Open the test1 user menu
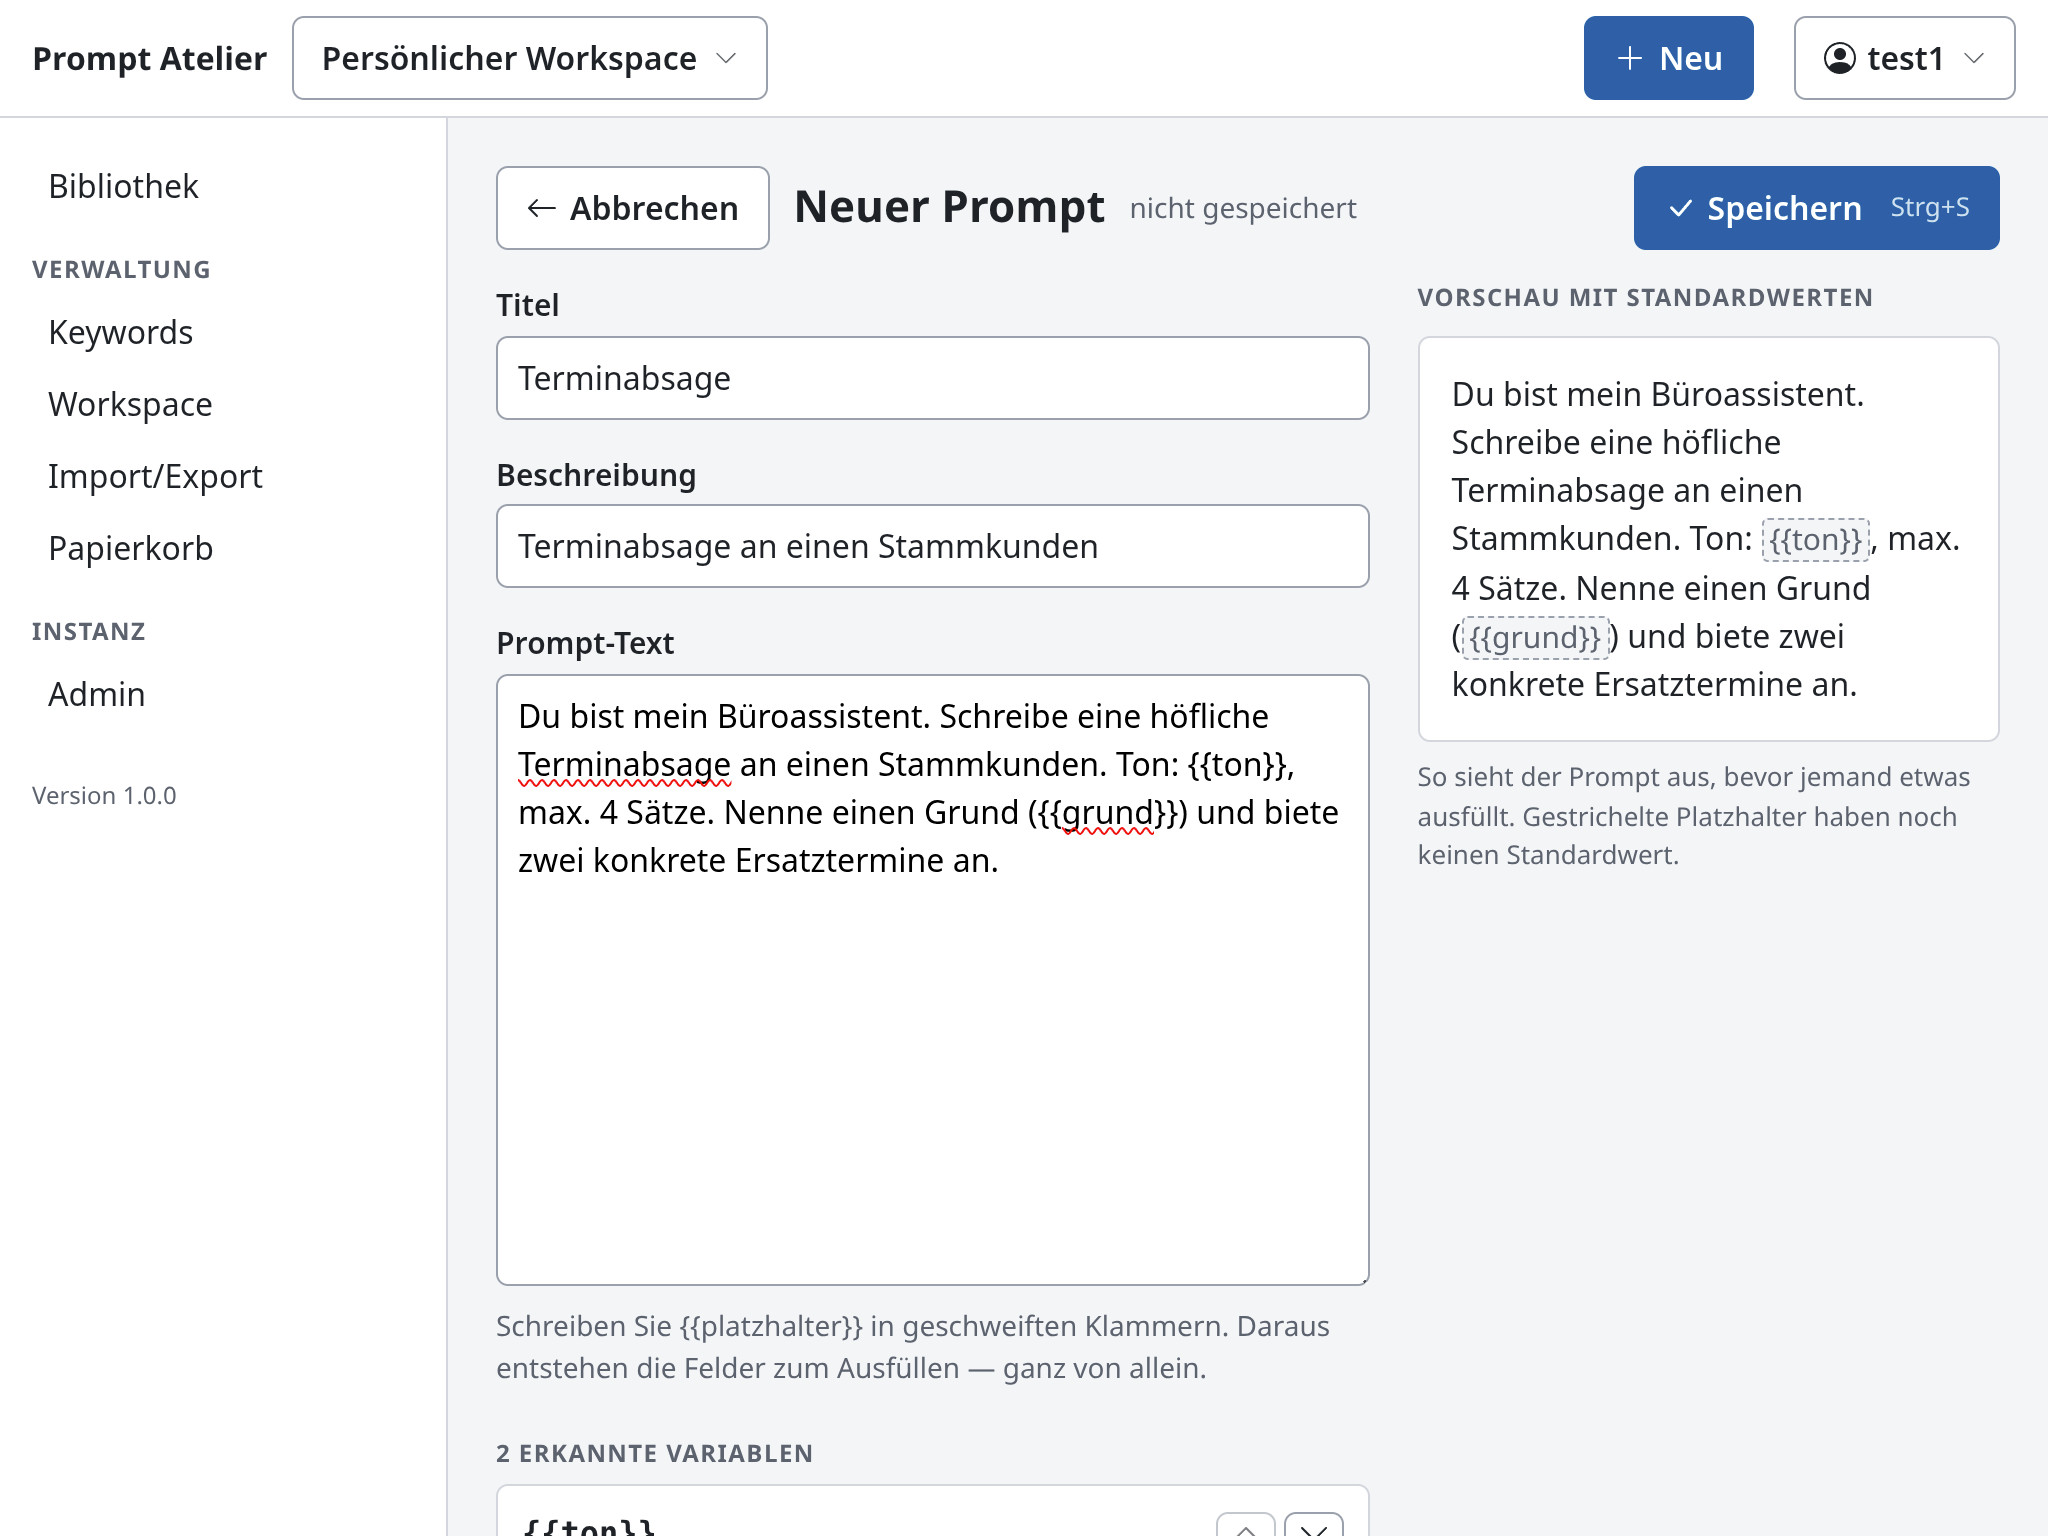This screenshot has height=1536, width=2048. coord(1904,58)
